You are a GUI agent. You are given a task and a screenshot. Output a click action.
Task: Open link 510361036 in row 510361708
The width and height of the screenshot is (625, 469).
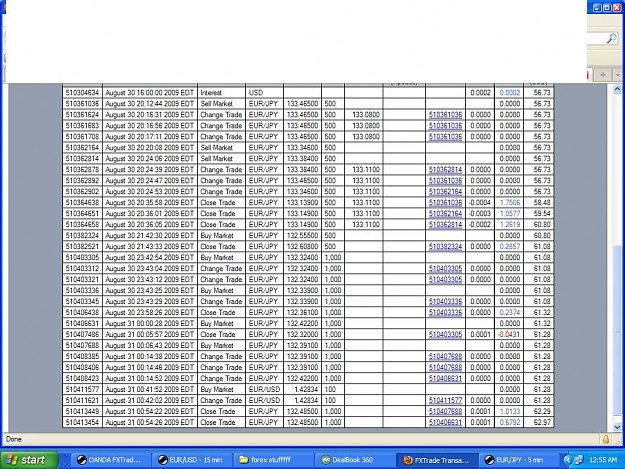[x=445, y=137]
